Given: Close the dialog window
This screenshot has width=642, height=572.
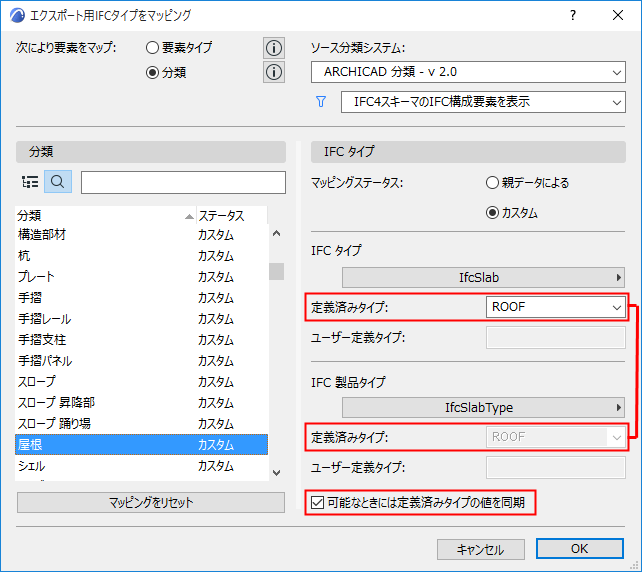Looking at the screenshot, I should (x=618, y=16).
